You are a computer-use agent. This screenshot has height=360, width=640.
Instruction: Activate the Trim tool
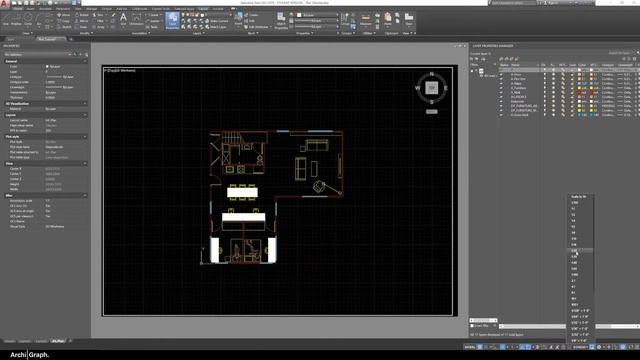(x=99, y=15)
